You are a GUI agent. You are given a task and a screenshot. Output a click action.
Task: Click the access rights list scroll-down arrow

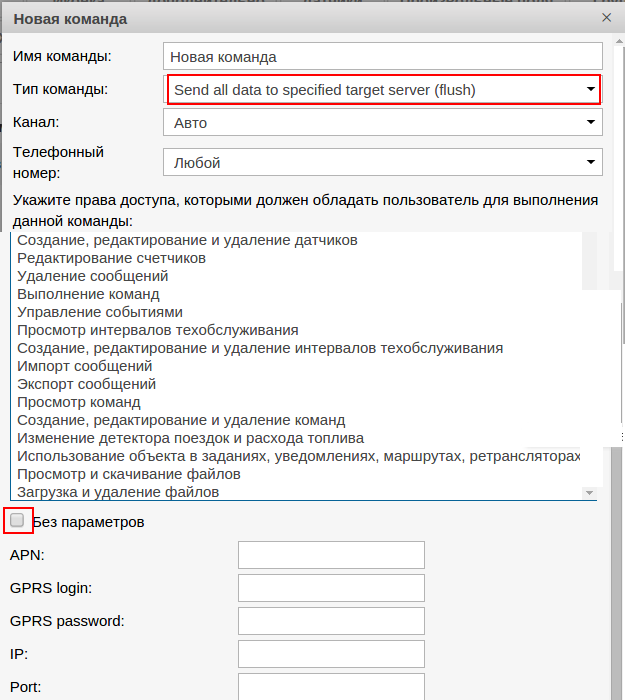point(589,493)
